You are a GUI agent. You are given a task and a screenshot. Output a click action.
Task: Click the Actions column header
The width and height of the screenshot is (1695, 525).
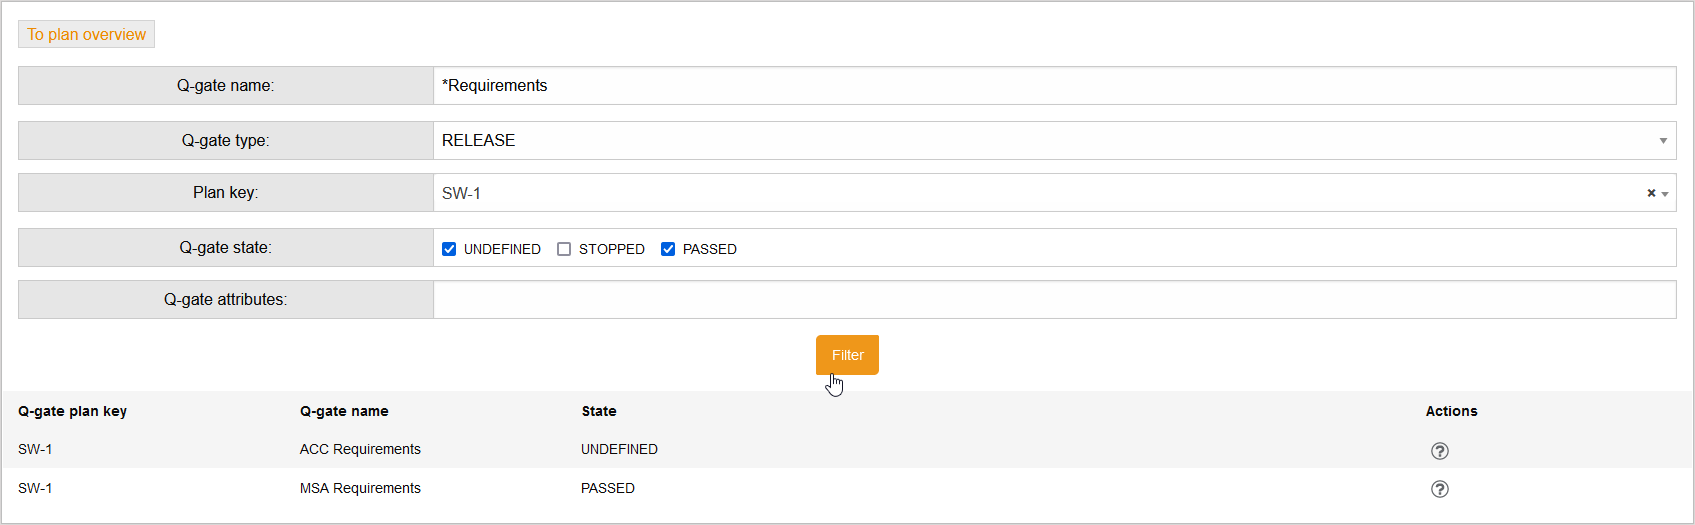point(1451,411)
